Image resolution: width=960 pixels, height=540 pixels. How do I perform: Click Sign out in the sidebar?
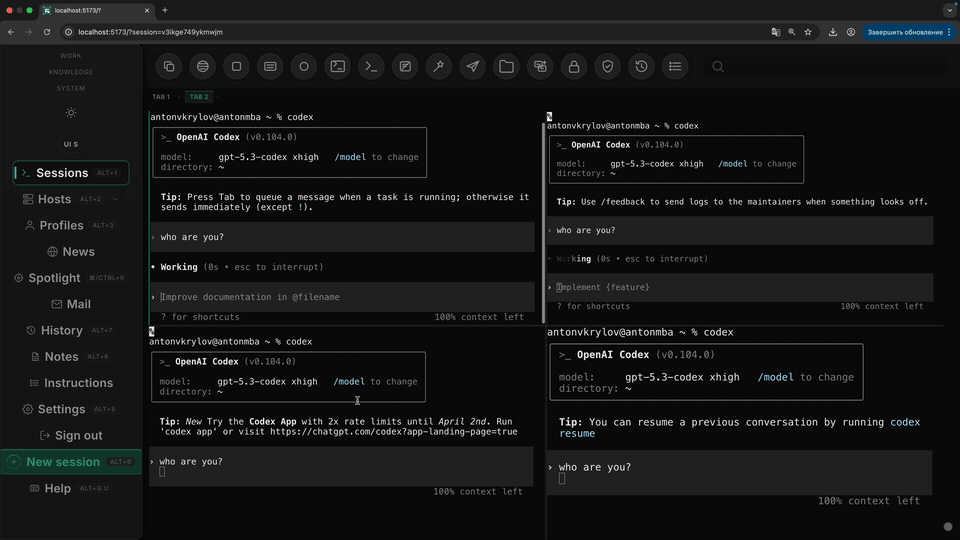(x=71, y=436)
